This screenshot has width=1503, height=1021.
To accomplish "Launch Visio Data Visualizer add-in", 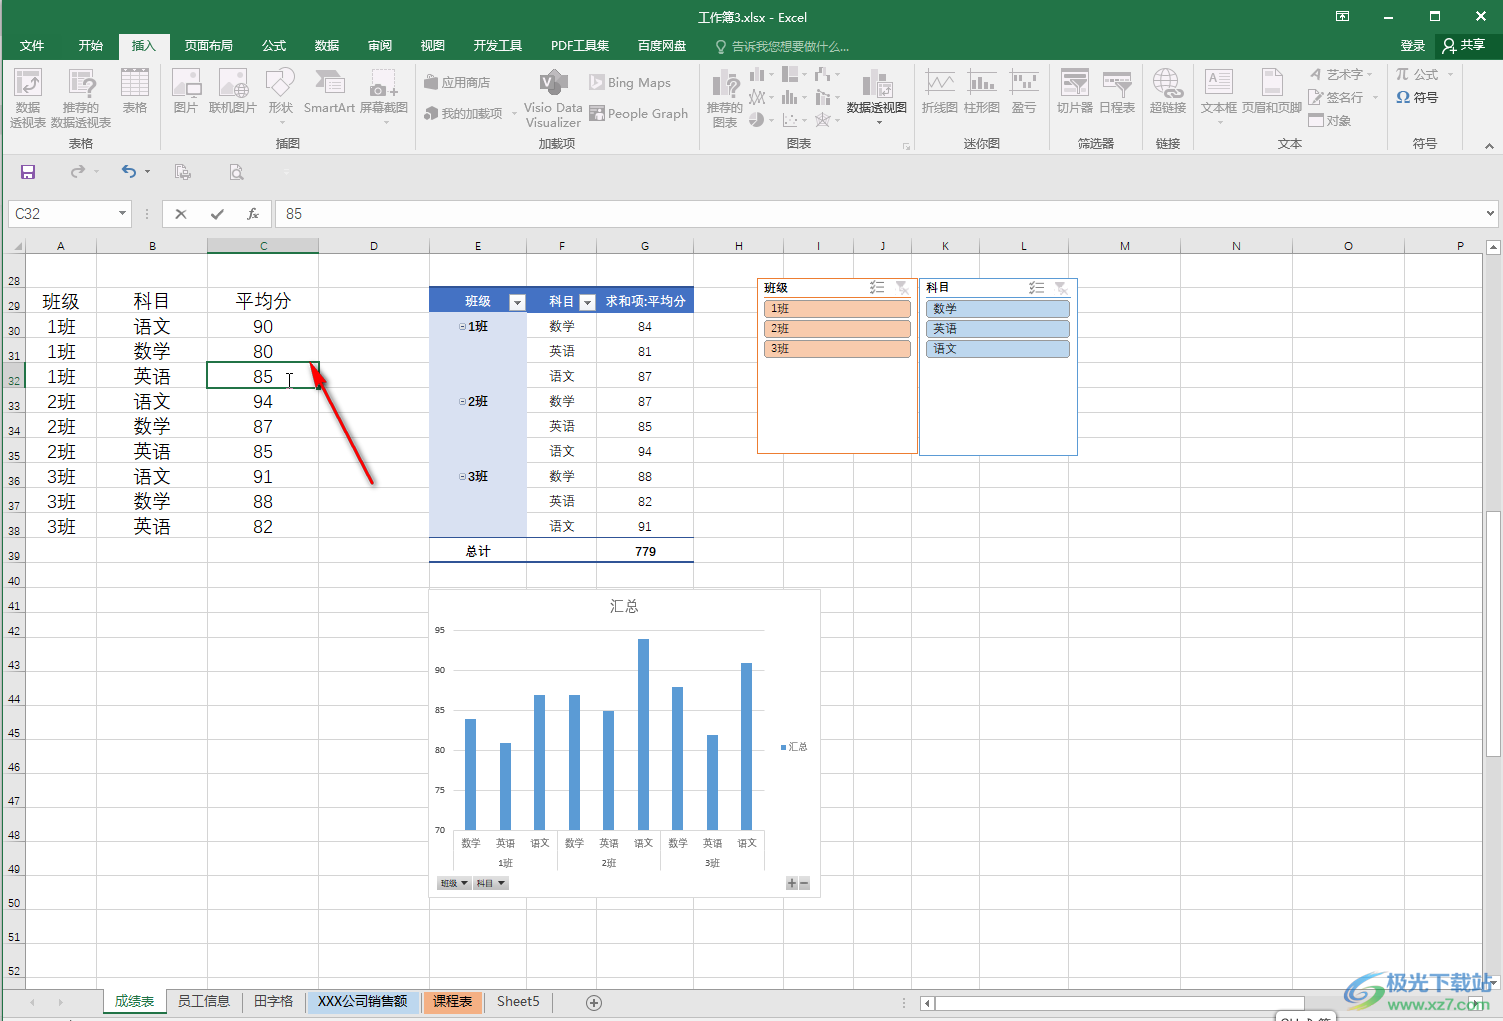I will pyautogui.click(x=553, y=98).
